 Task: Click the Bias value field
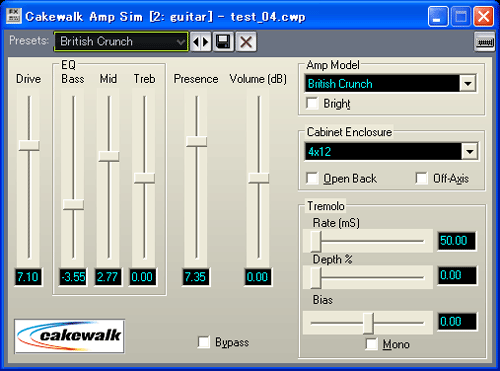(x=457, y=322)
